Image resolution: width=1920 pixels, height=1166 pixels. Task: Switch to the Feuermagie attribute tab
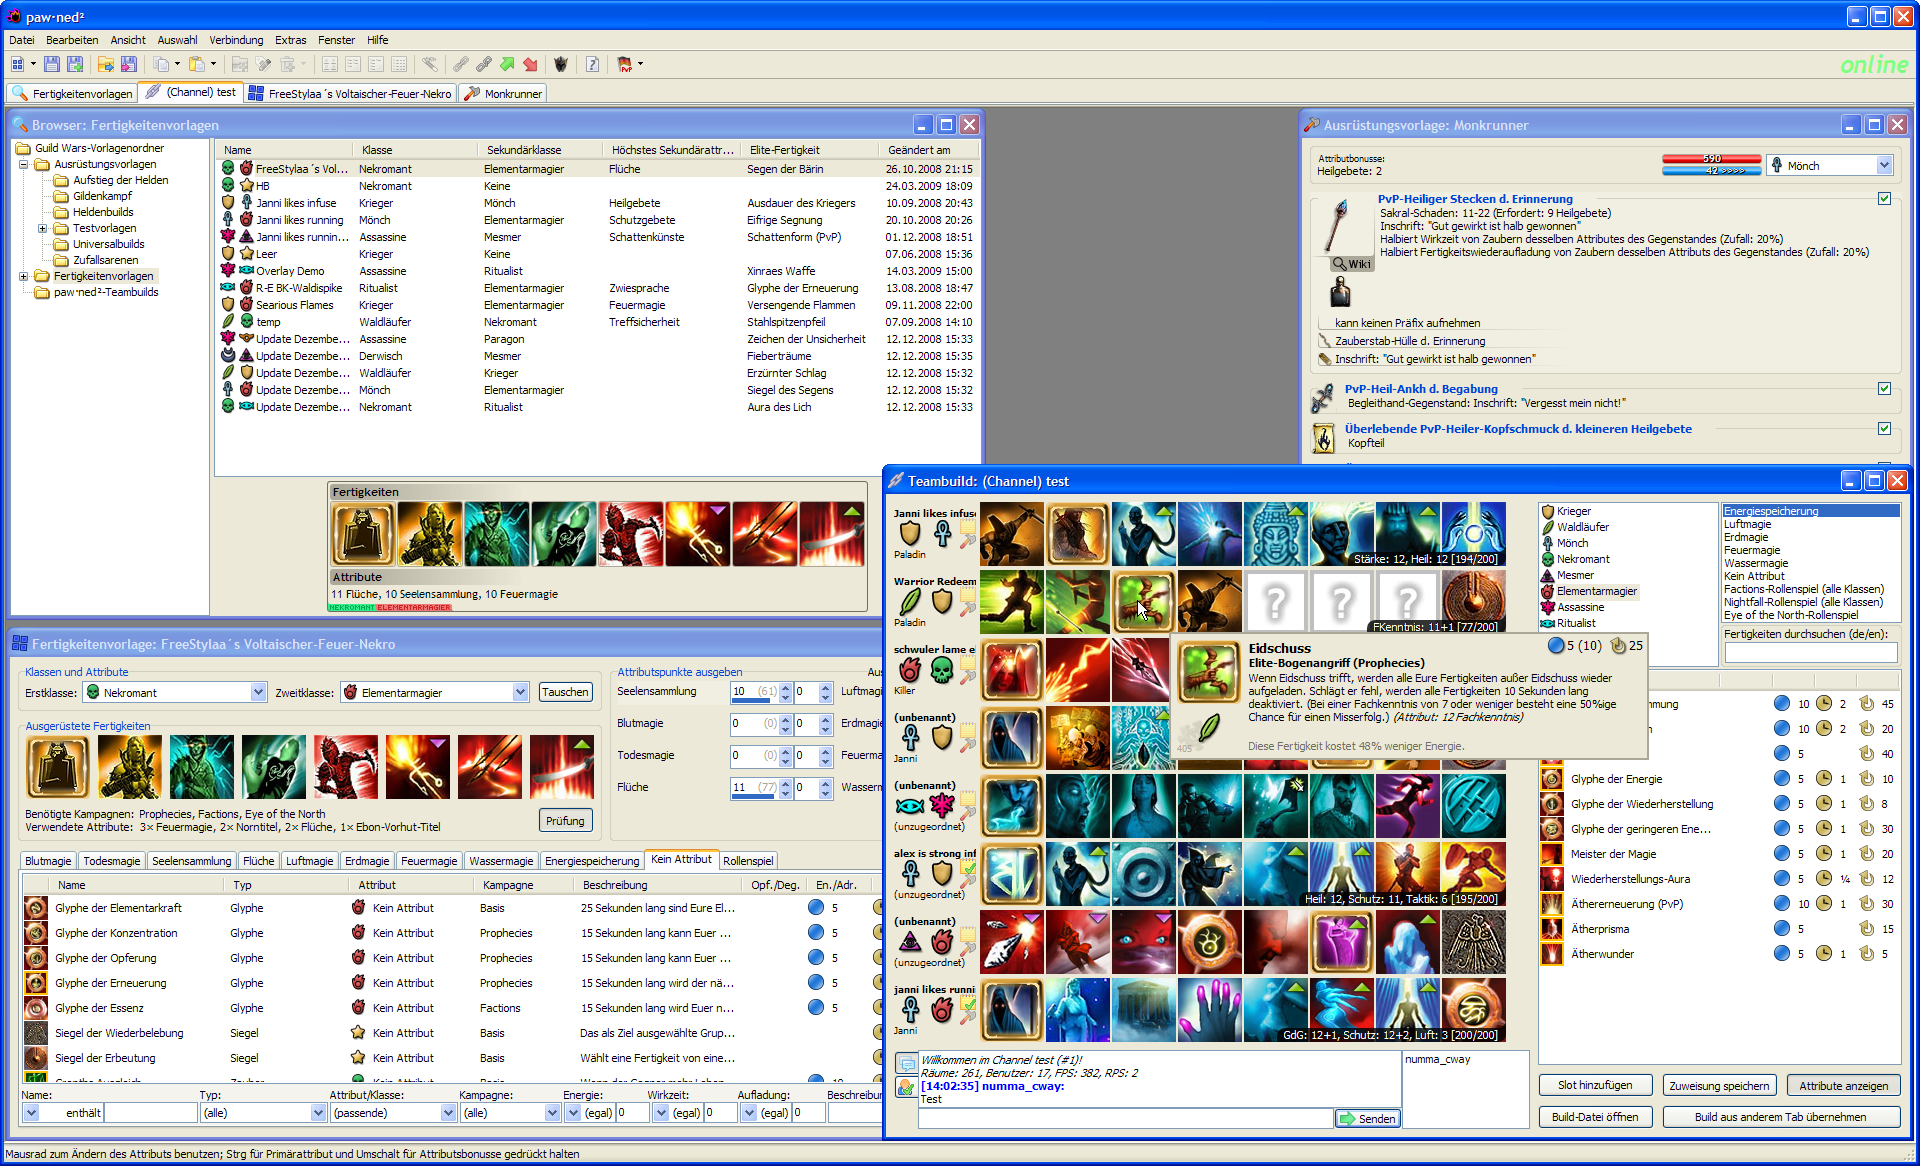pos(428,861)
